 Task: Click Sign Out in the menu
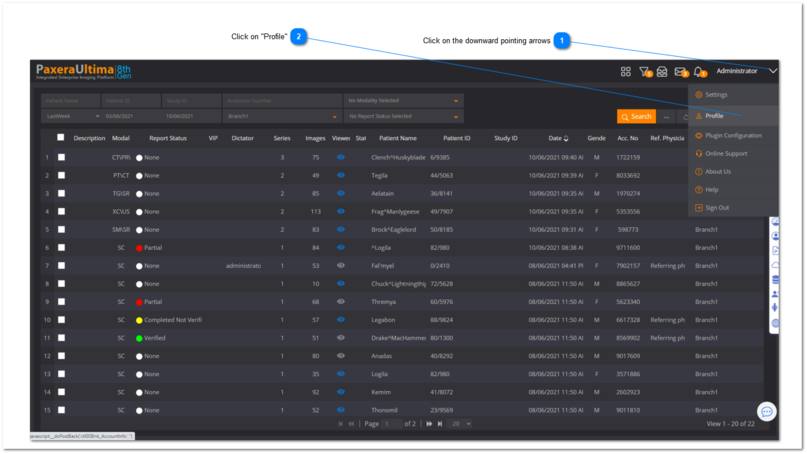(x=717, y=208)
